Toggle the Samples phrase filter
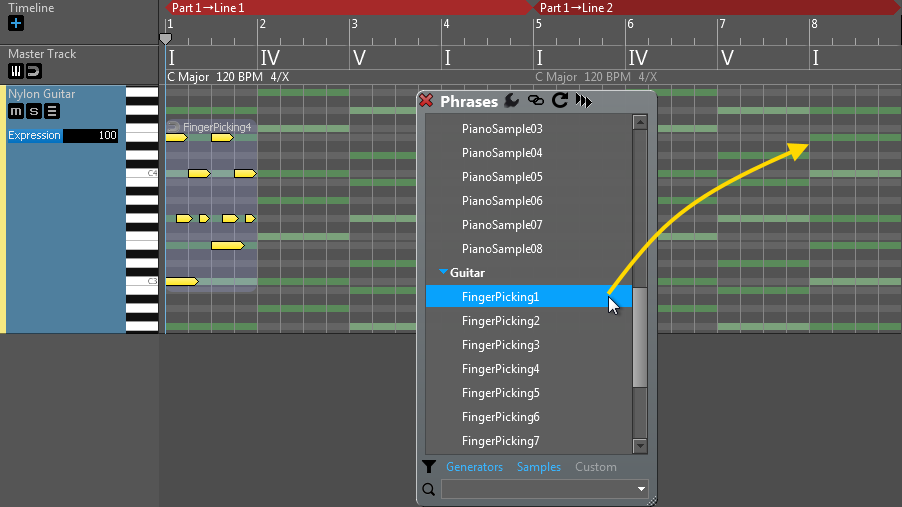902x507 pixels. [x=538, y=467]
